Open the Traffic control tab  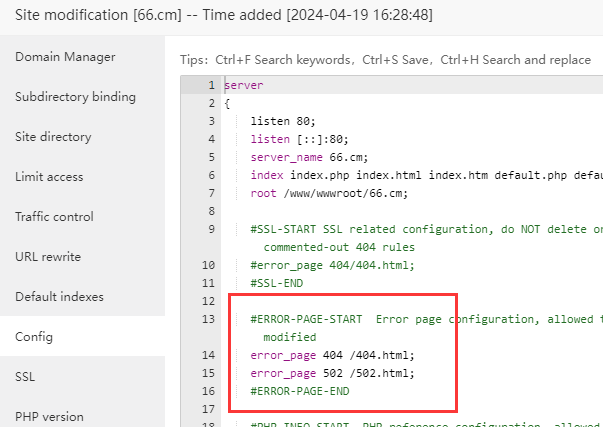coord(54,217)
